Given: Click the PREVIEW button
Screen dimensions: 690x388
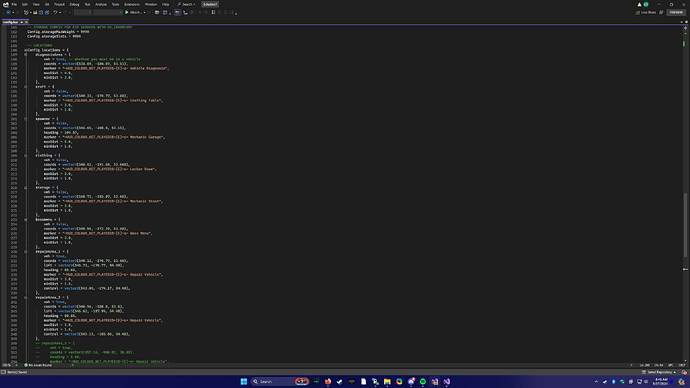Looking at the screenshot, I should [676, 12].
